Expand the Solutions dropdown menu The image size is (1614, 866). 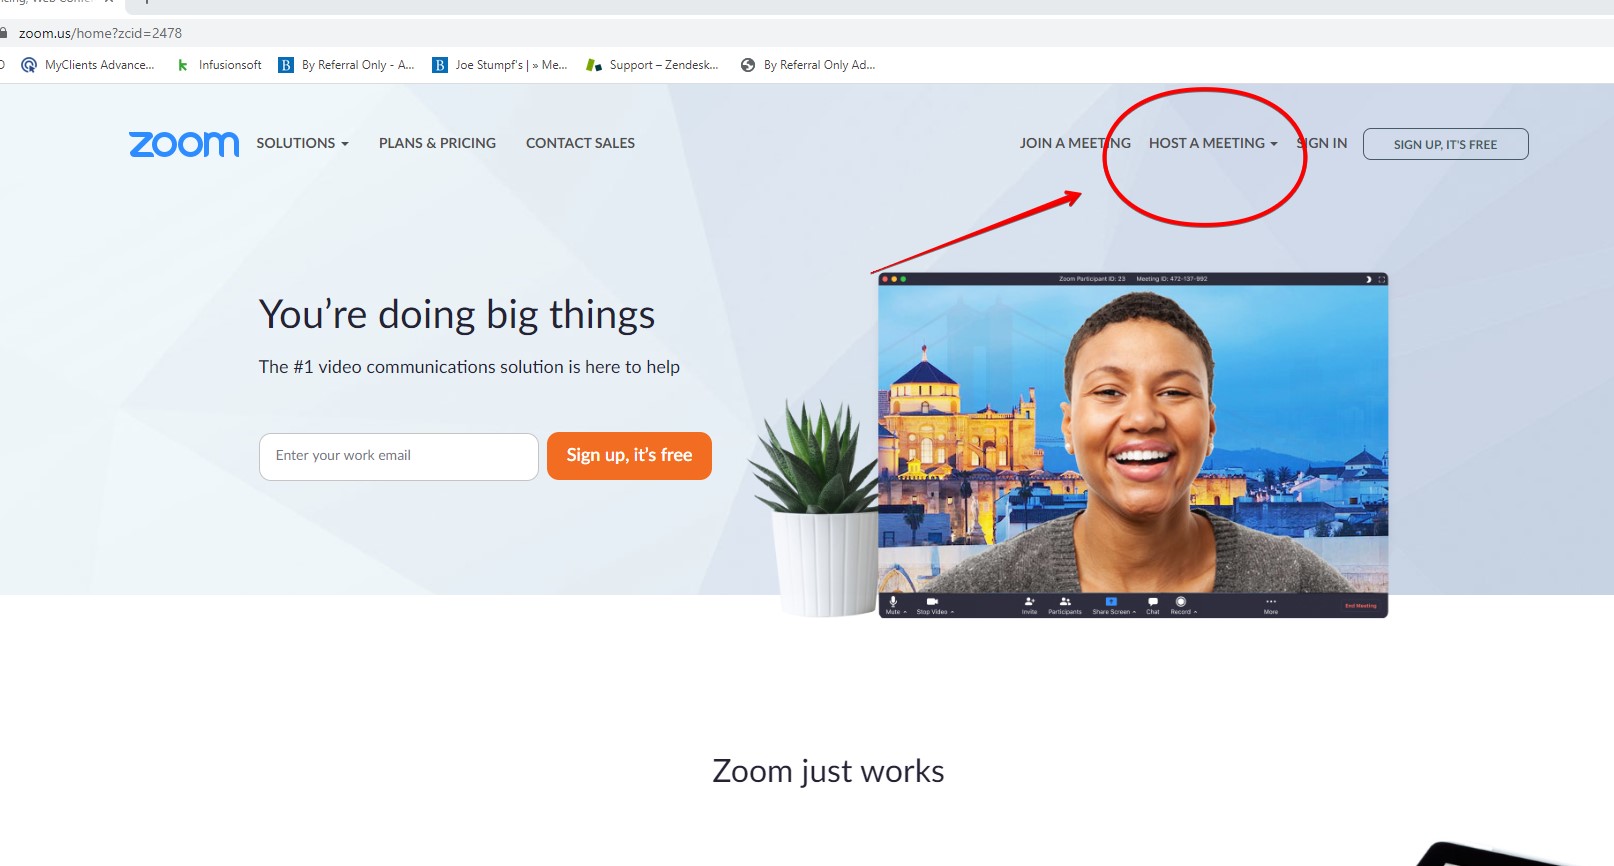[302, 143]
